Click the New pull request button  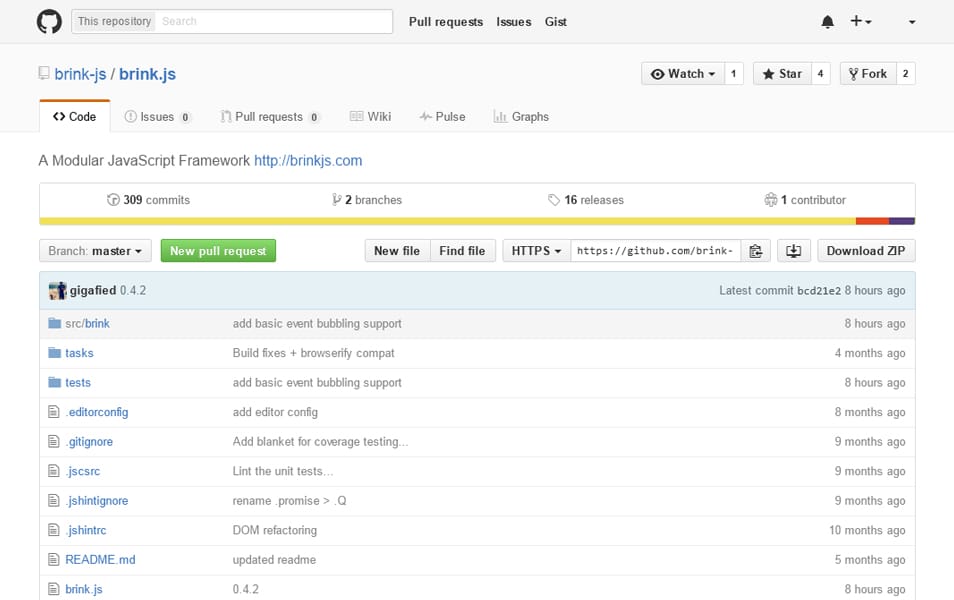point(218,251)
